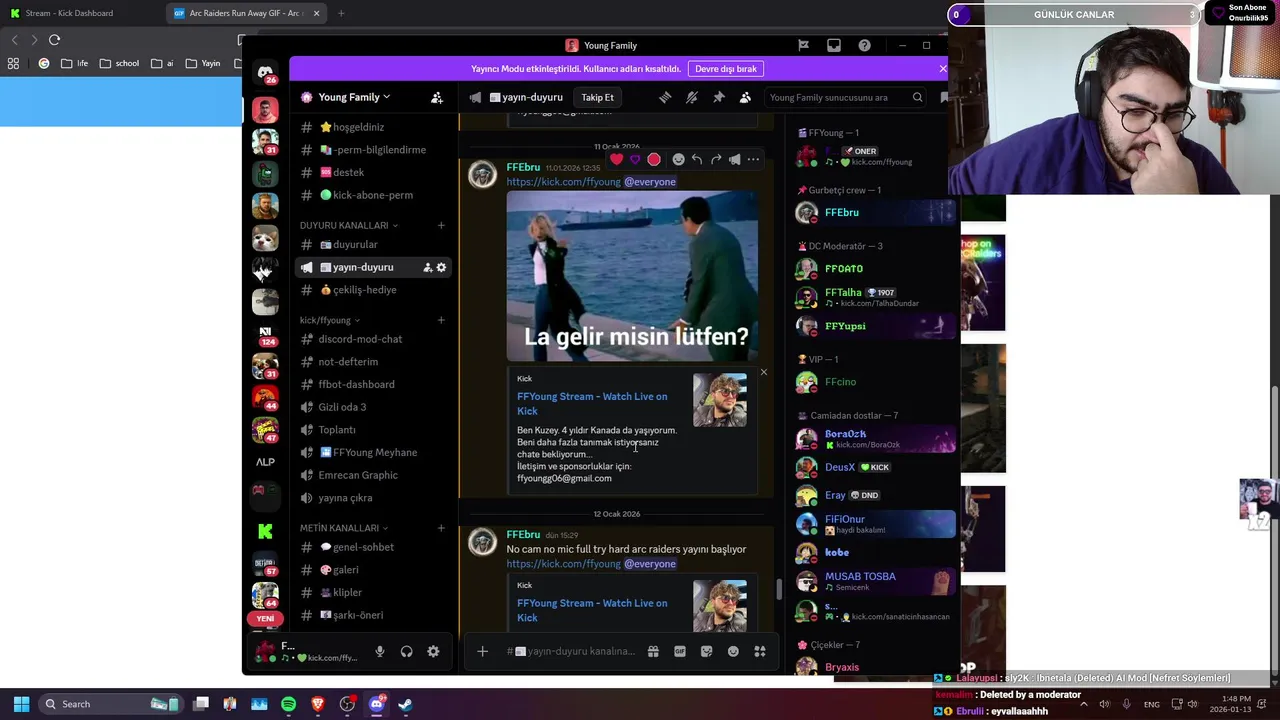Toggle member list icon in header
This screenshot has height=720, width=1280.
point(745,97)
